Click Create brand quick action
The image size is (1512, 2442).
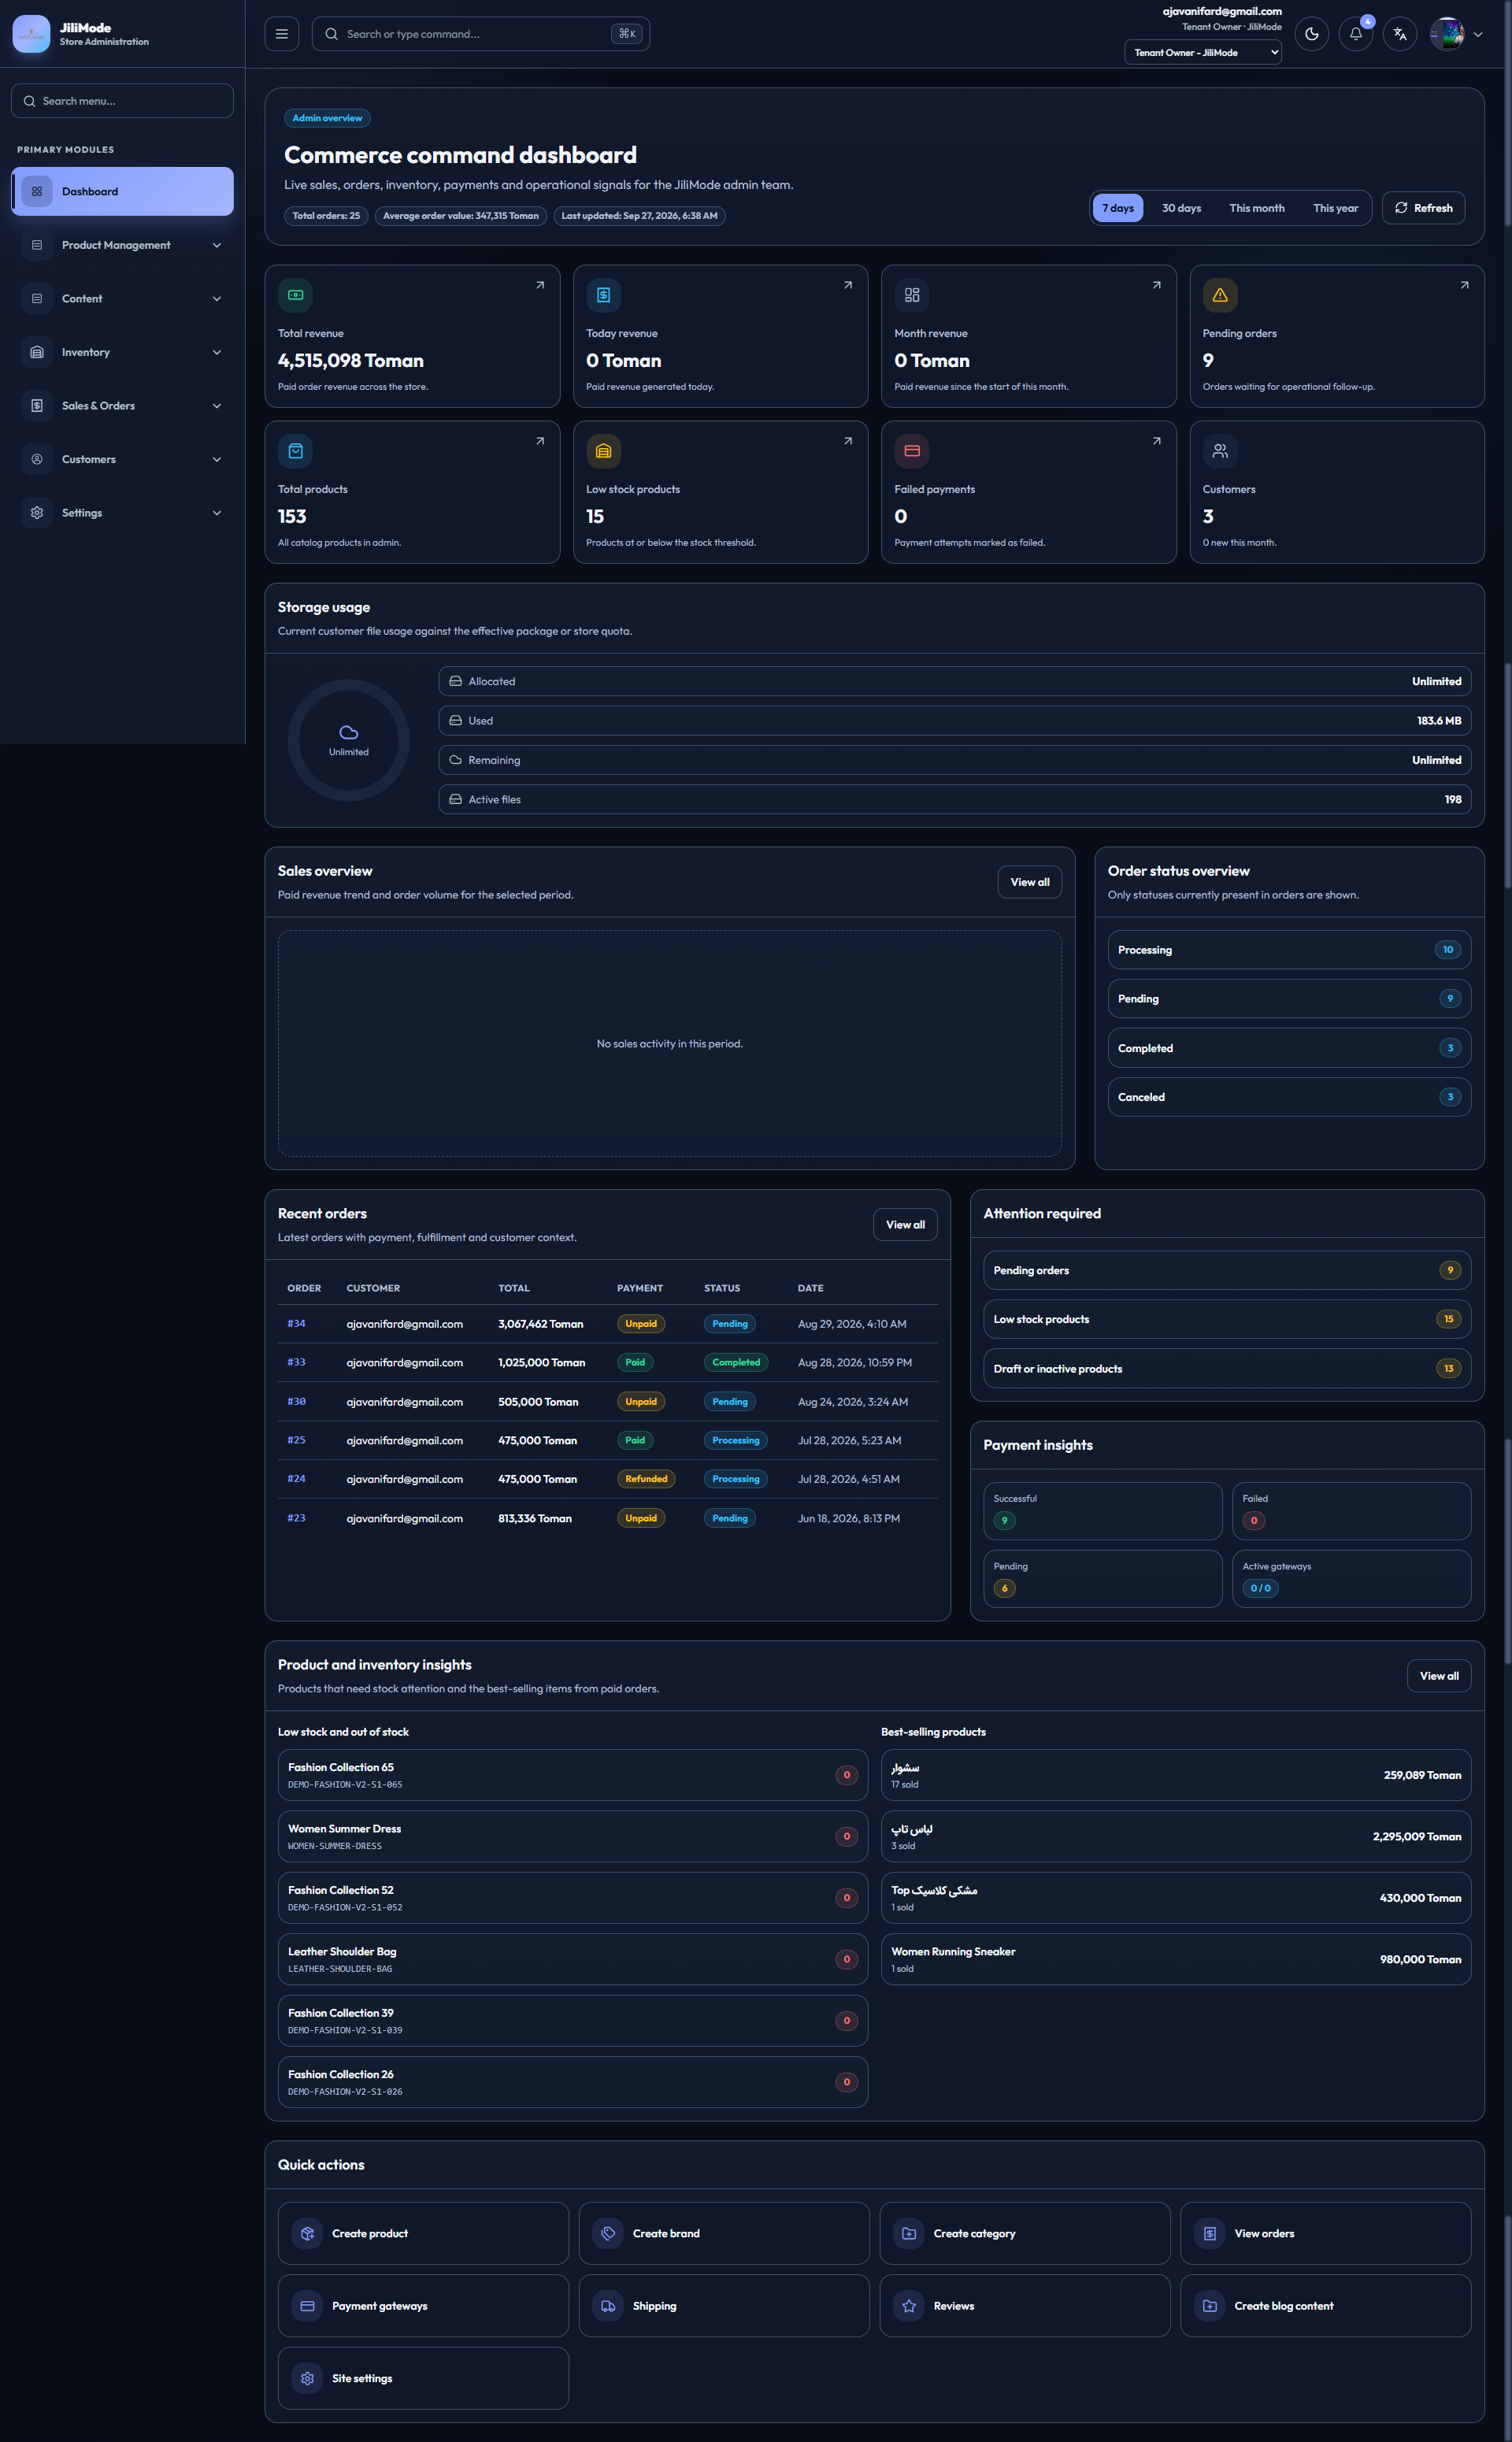724,2233
